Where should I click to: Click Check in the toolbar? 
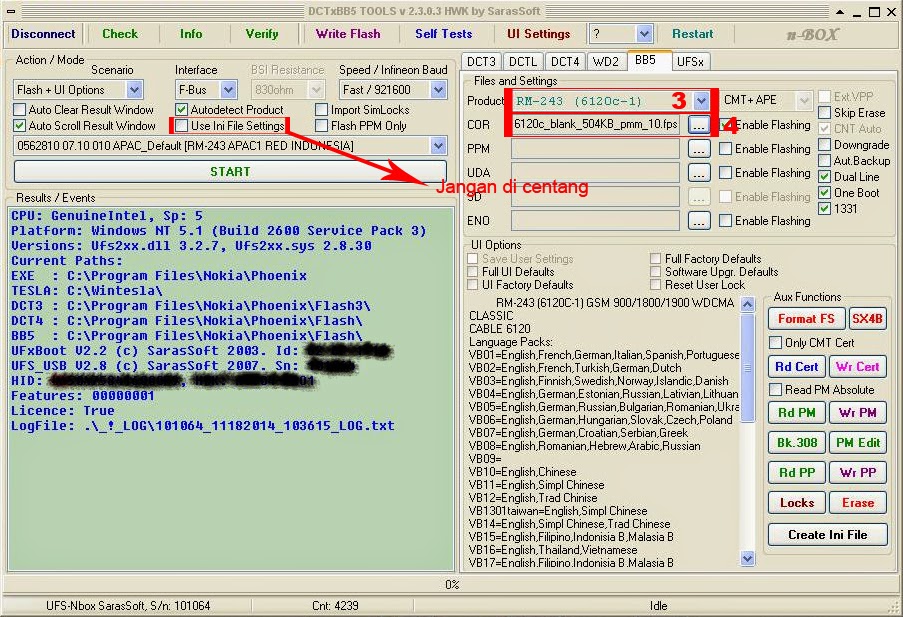click(120, 34)
